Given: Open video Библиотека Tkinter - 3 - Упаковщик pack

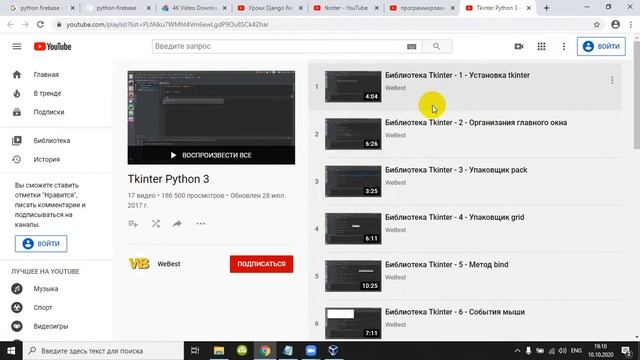Looking at the screenshot, I should (456, 170).
